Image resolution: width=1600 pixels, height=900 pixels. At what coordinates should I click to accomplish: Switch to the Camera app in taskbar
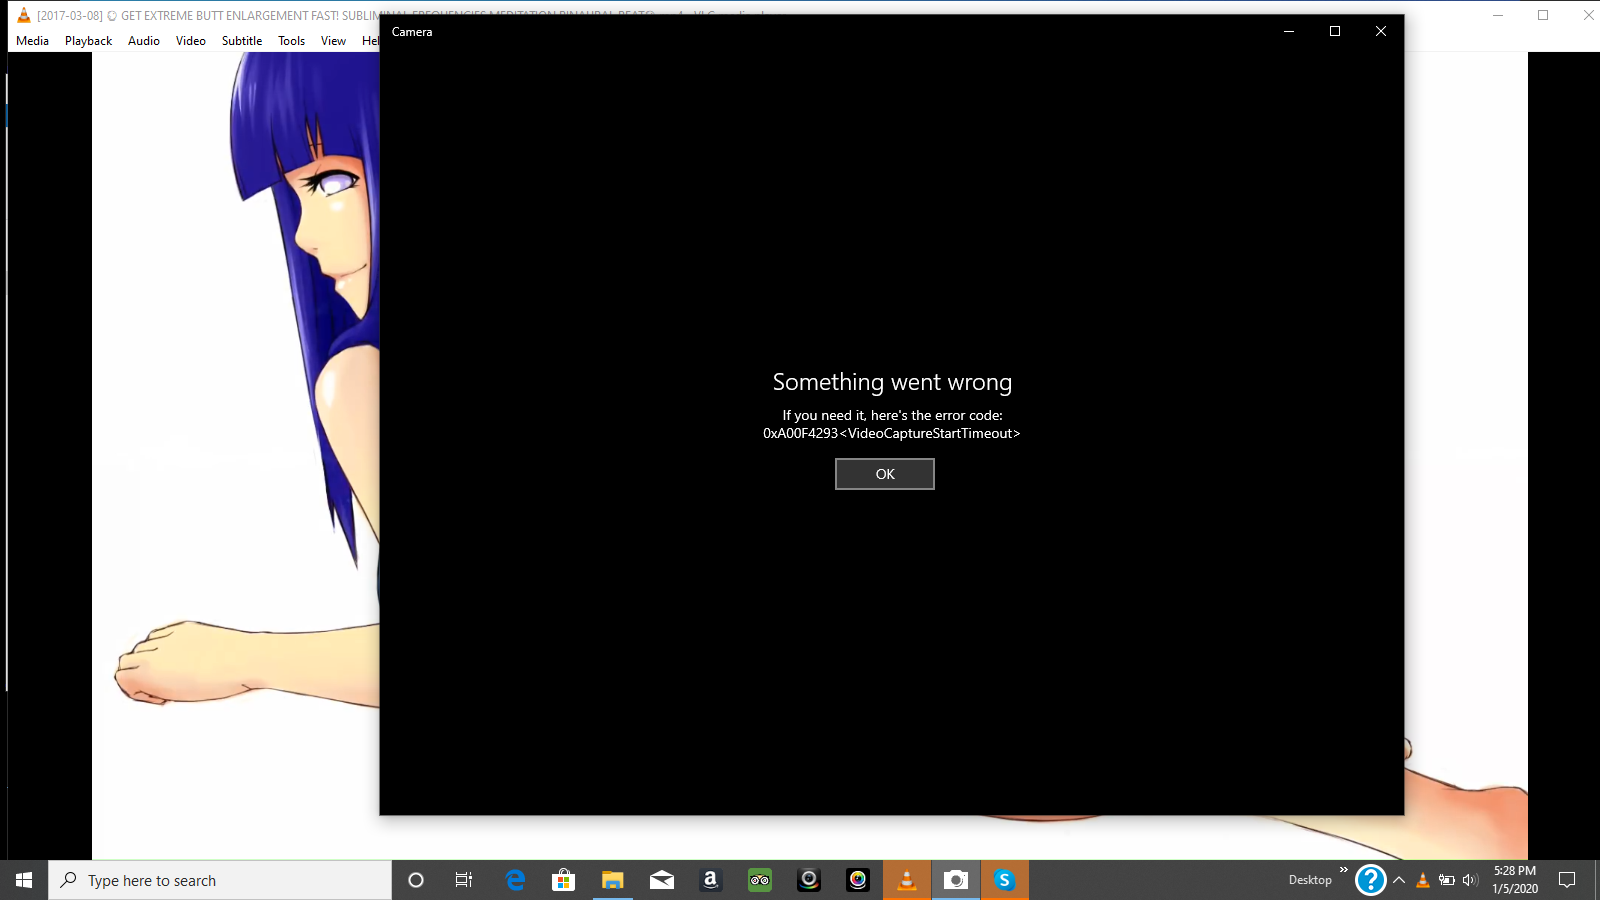click(956, 880)
